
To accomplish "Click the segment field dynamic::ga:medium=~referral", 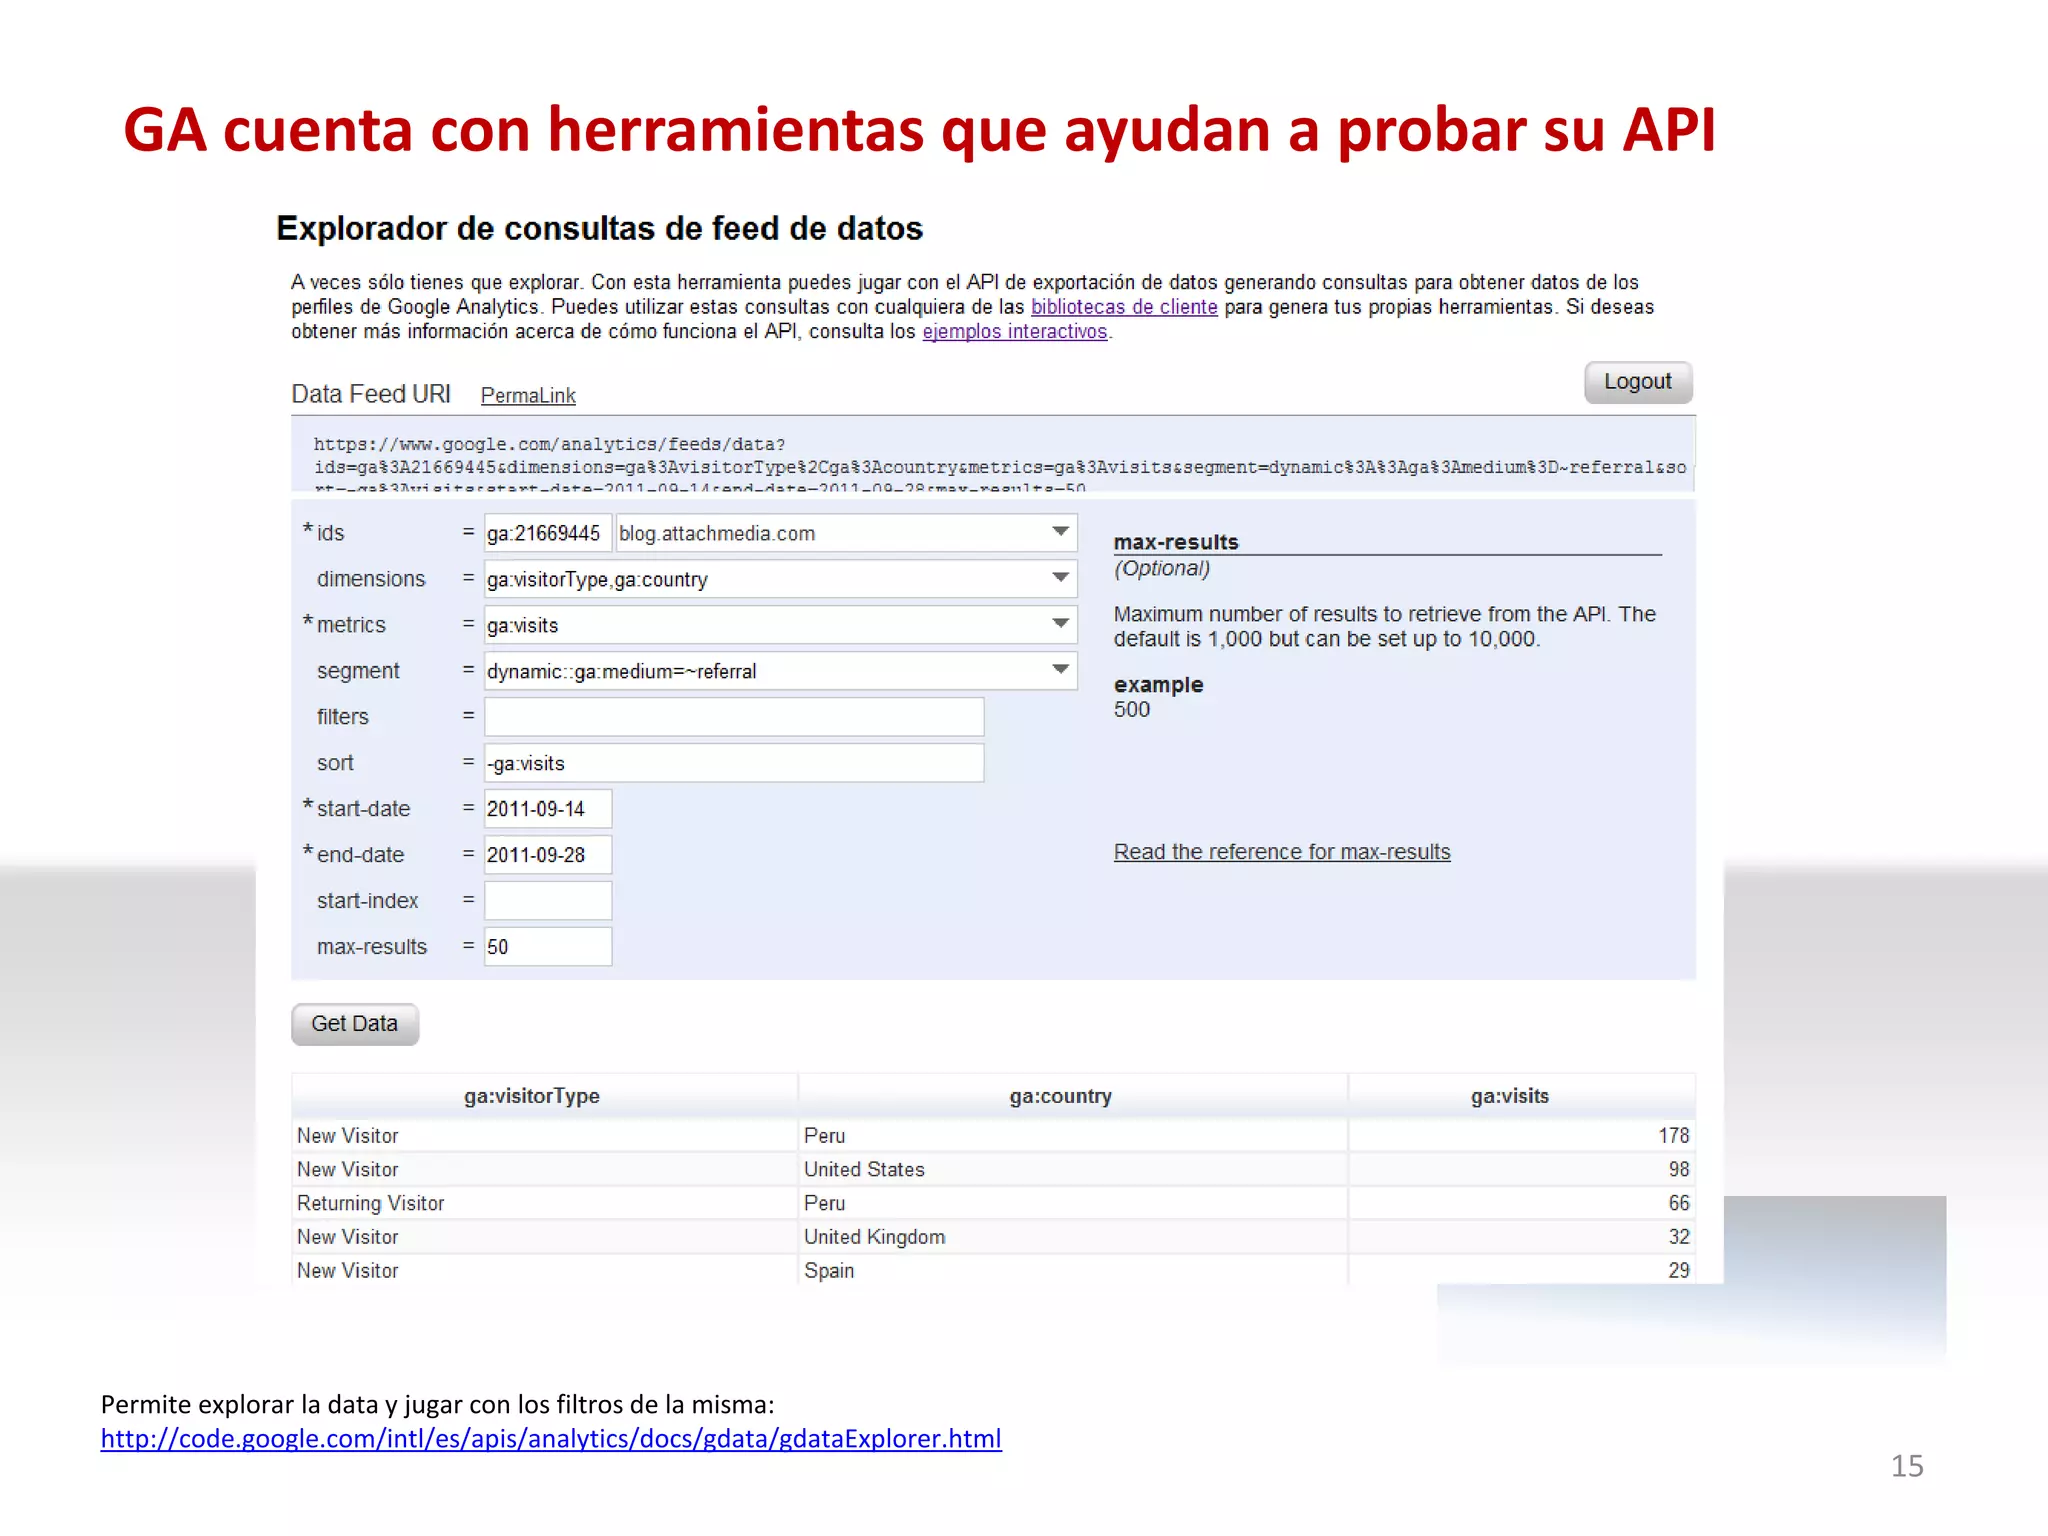I will (780, 671).
